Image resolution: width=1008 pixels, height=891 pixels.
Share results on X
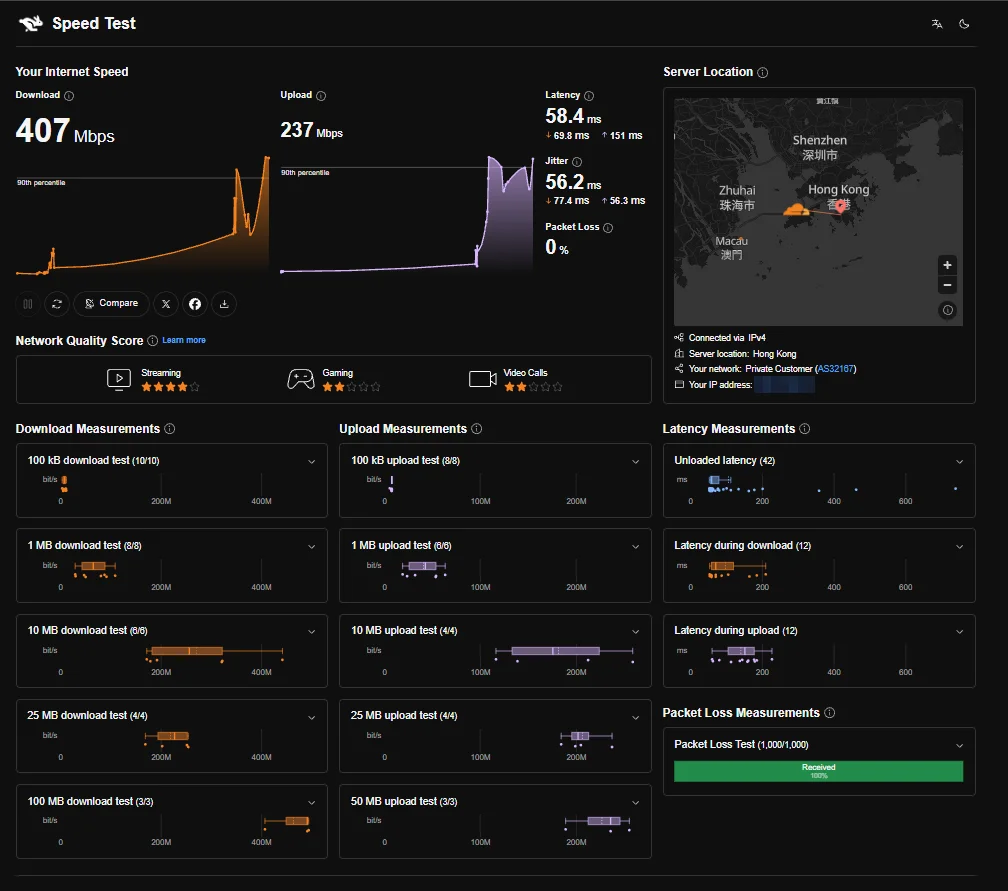click(166, 303)
